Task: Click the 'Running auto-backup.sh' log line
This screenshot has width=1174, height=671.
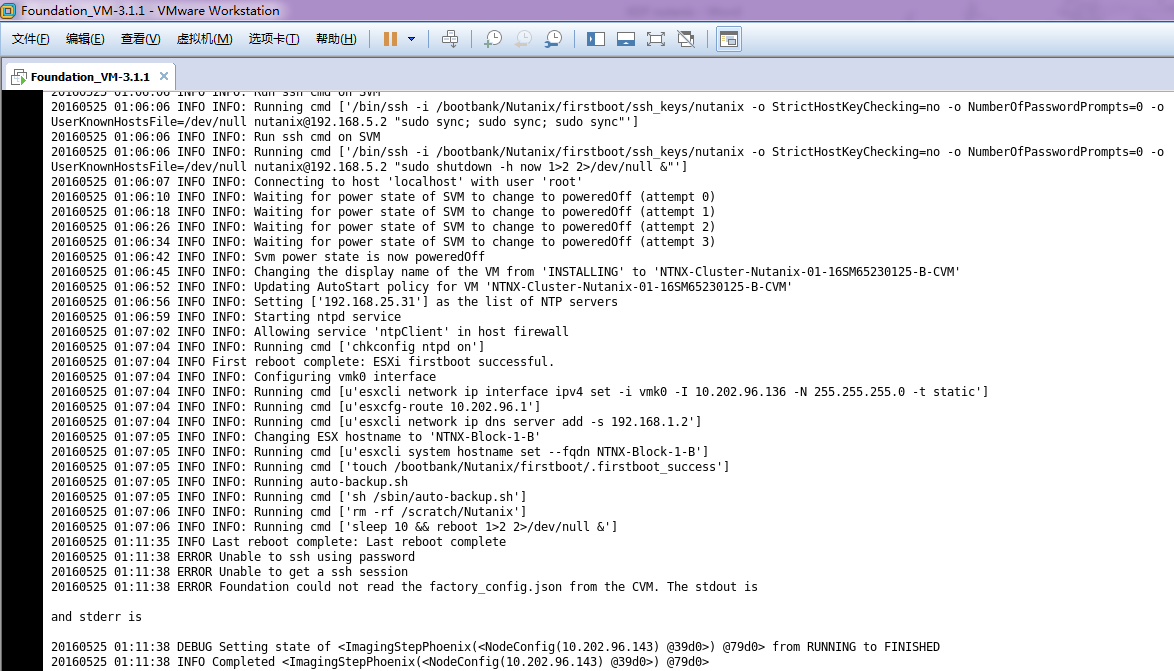Action: [230, 482]
